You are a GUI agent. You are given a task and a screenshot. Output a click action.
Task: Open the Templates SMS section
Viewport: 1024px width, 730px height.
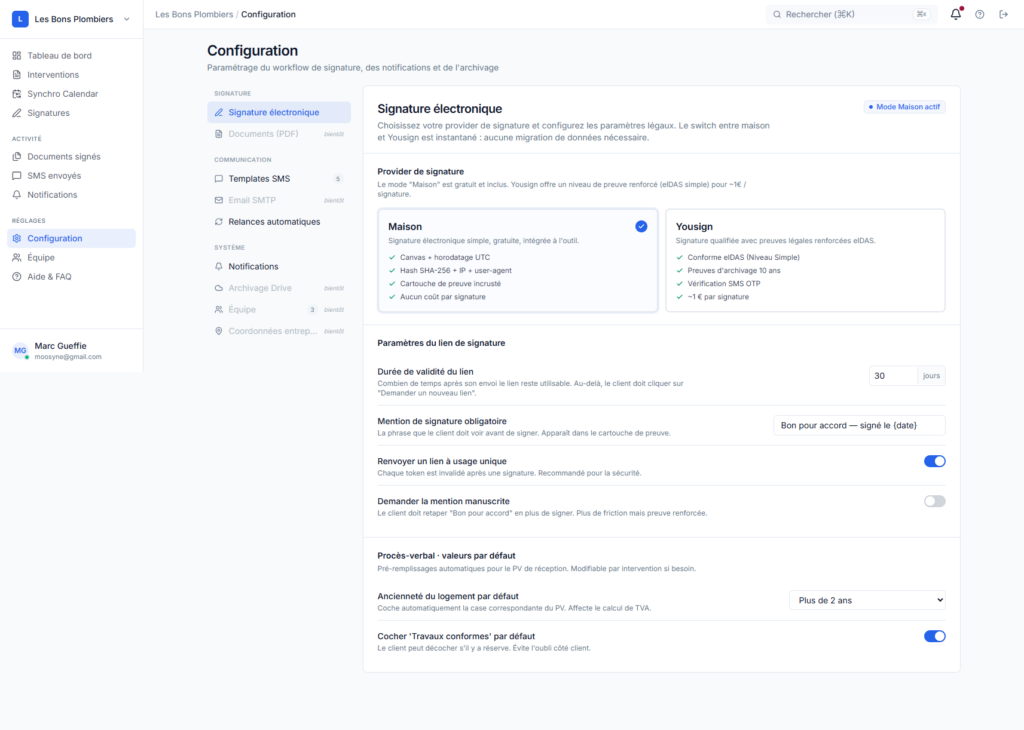tap(279, 178)
